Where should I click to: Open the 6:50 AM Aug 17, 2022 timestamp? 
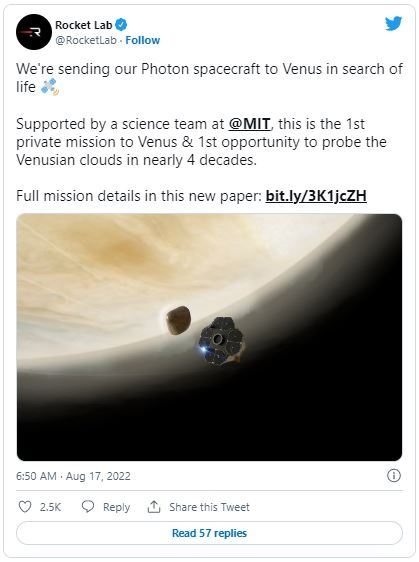(73, 476)
